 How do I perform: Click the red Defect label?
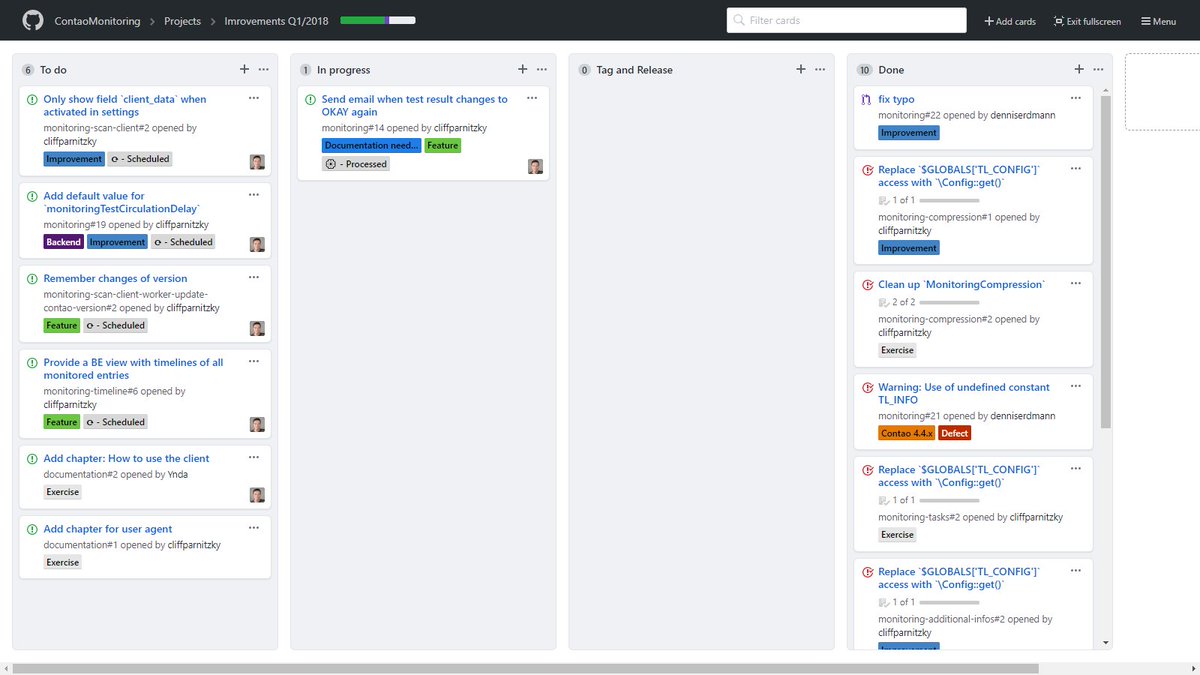click(955, 433)
